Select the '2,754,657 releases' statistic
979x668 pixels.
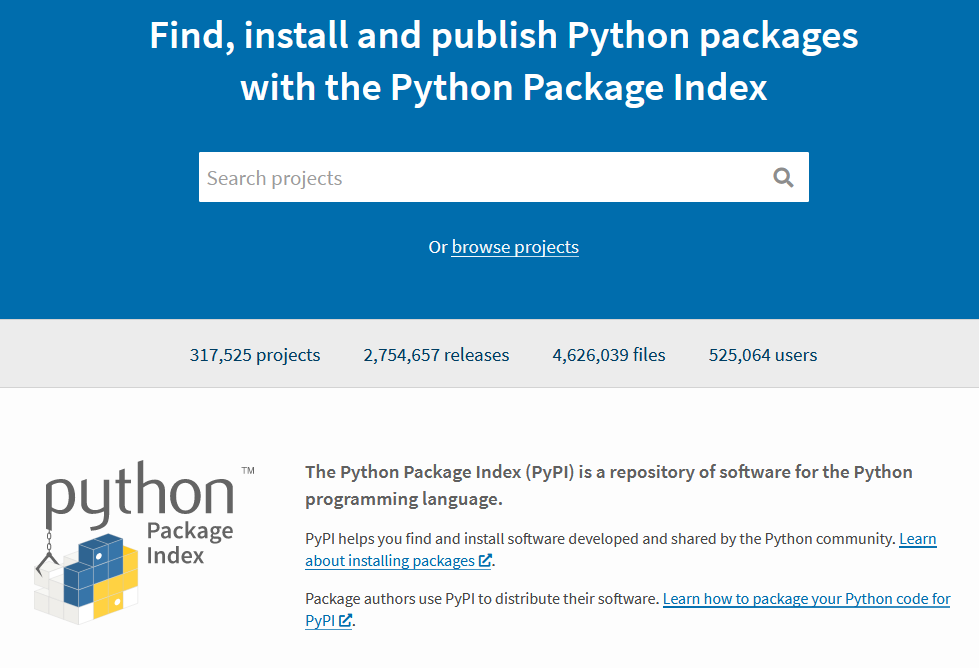(x=436, y=355)
